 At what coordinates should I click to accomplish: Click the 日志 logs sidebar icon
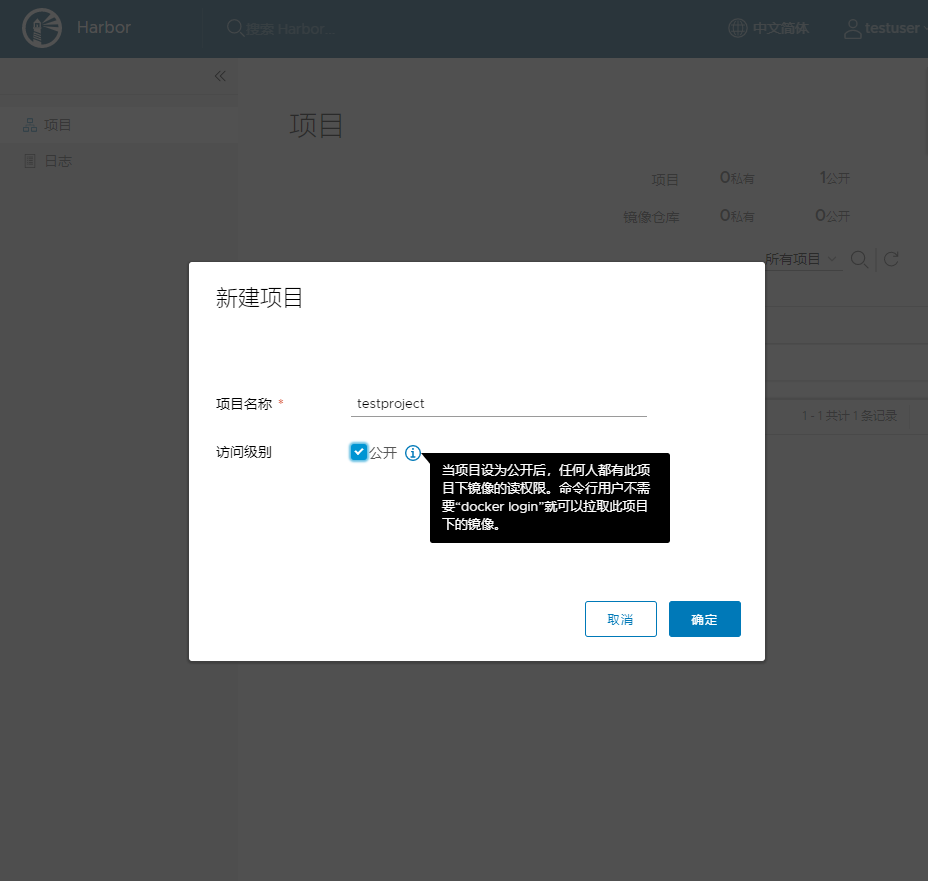[x=30, y=161]
